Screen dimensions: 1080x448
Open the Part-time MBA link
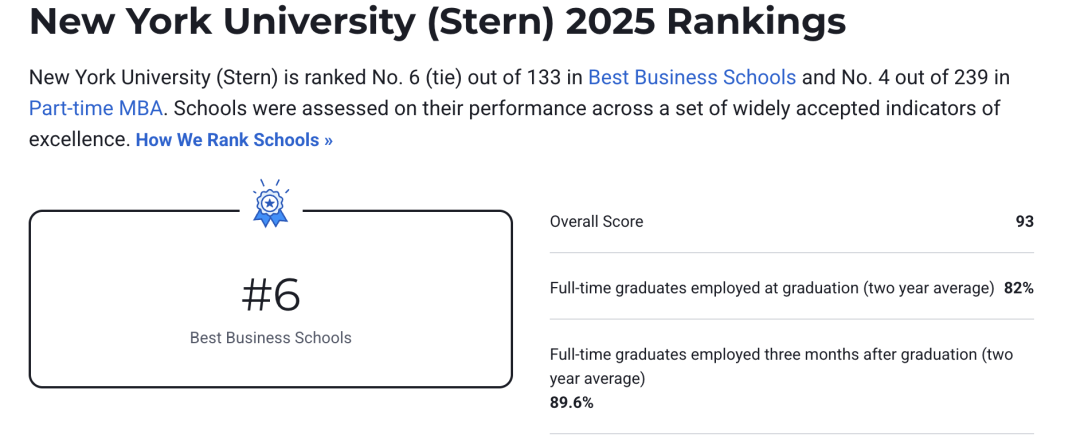(94, 108)
